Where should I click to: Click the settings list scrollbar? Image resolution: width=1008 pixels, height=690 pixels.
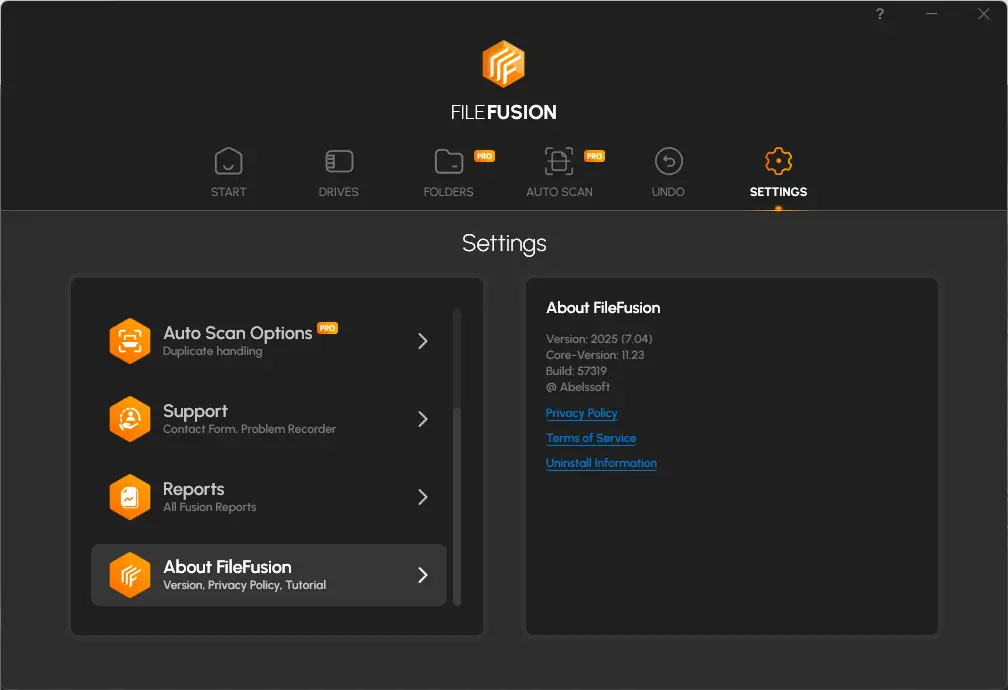click(x=457, y=505)
